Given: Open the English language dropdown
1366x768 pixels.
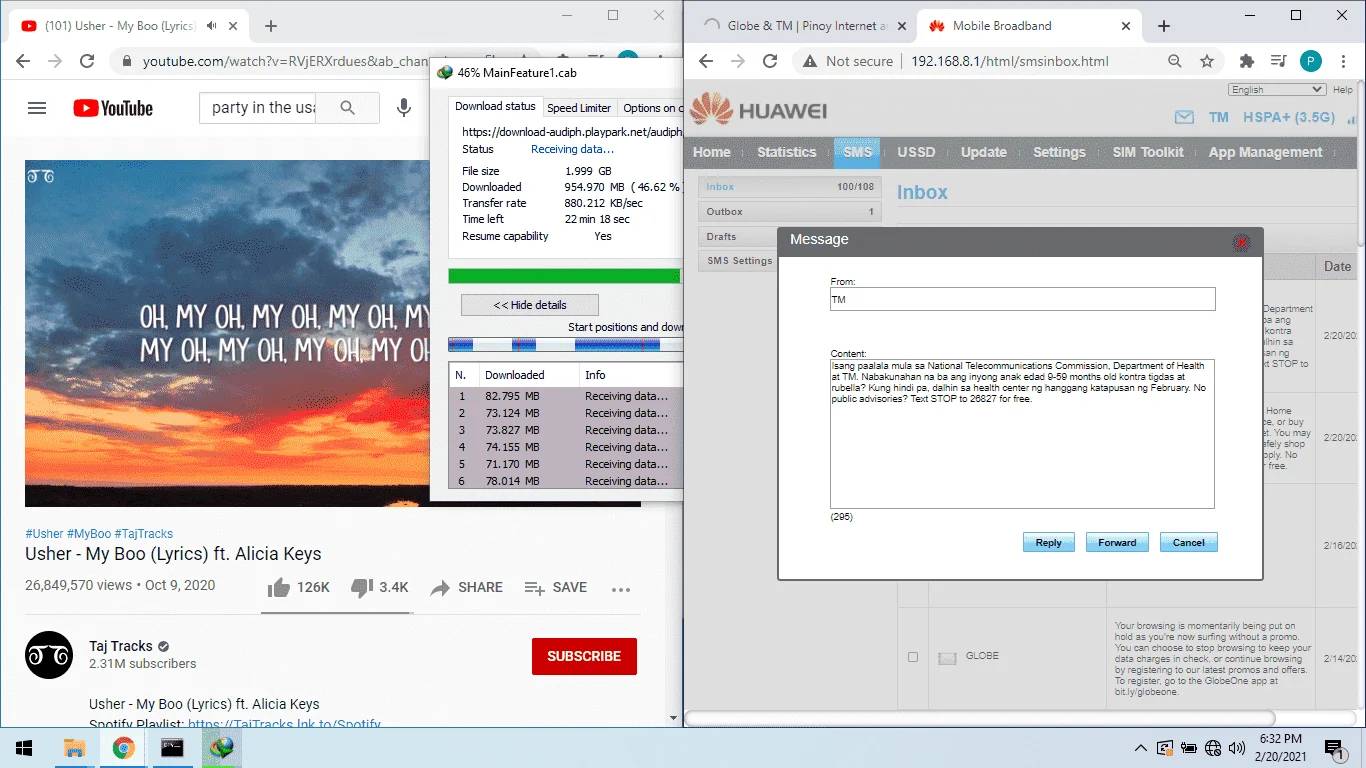Looking at the screenshot, I should pos(1277,89).
